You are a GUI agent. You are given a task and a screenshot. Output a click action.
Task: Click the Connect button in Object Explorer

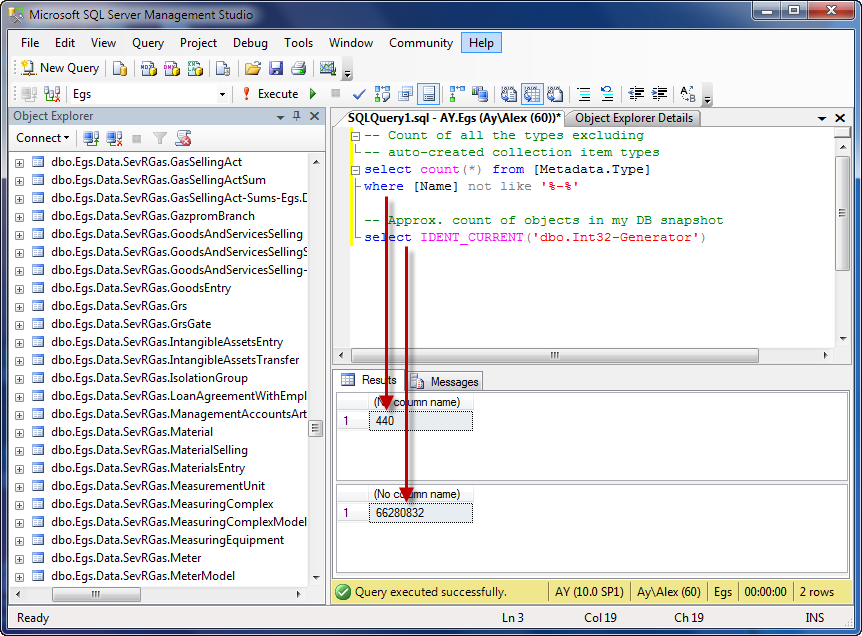[42, 137]
